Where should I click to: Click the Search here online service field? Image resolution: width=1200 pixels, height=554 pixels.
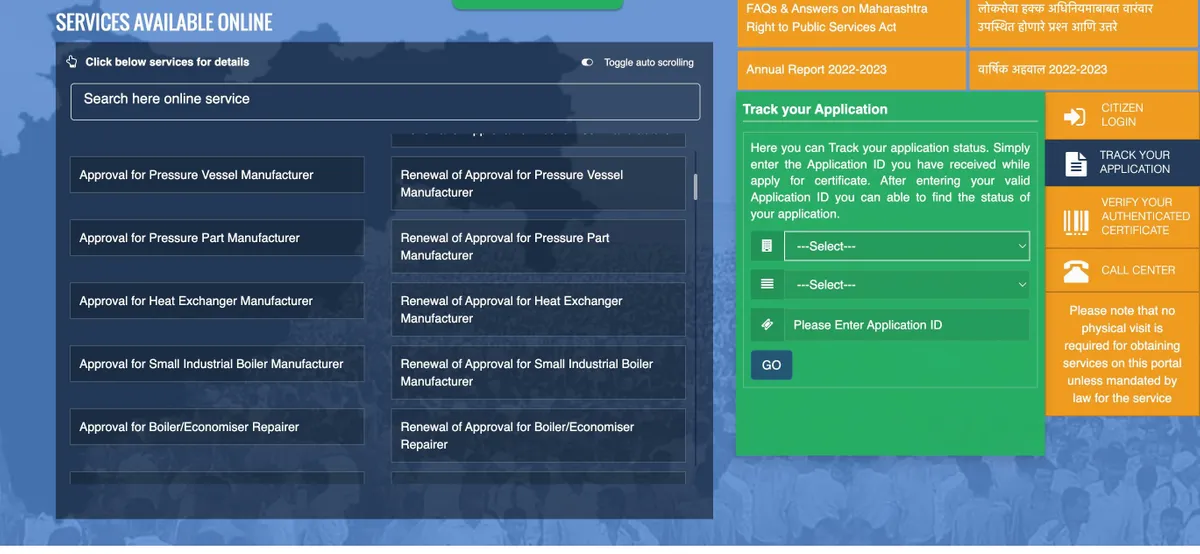[385, 101]
